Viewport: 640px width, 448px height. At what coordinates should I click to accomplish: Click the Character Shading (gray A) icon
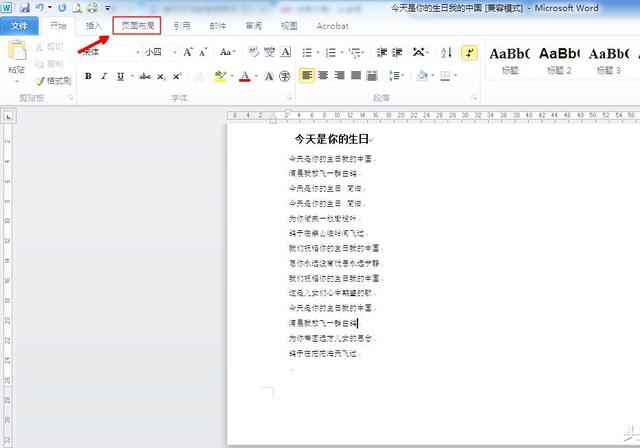pyautogui.click(x=269, y=76)
